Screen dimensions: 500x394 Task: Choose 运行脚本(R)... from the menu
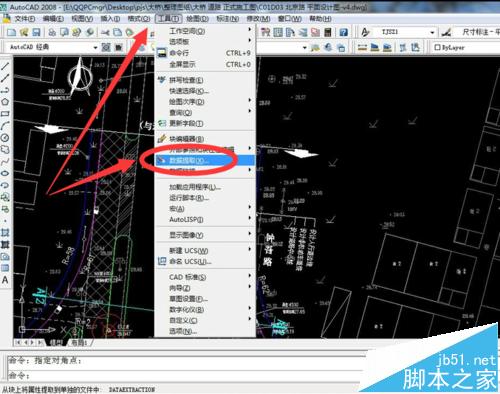205,198
